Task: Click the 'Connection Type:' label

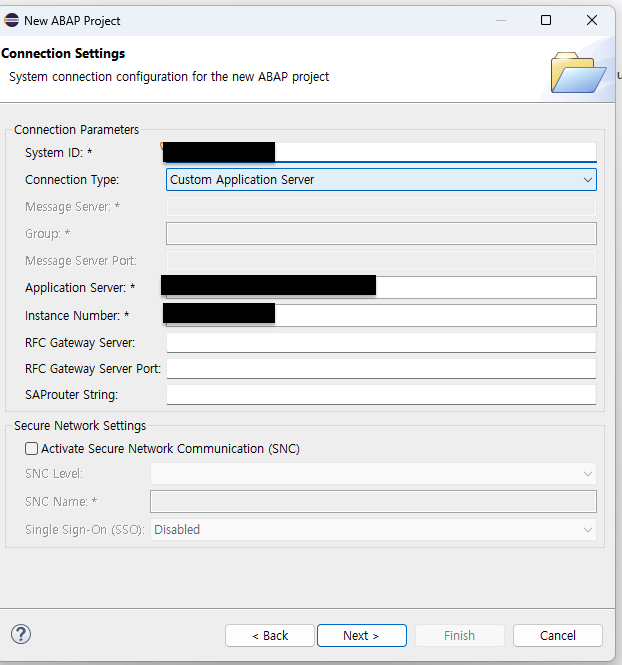Action: tap(72, 180)
